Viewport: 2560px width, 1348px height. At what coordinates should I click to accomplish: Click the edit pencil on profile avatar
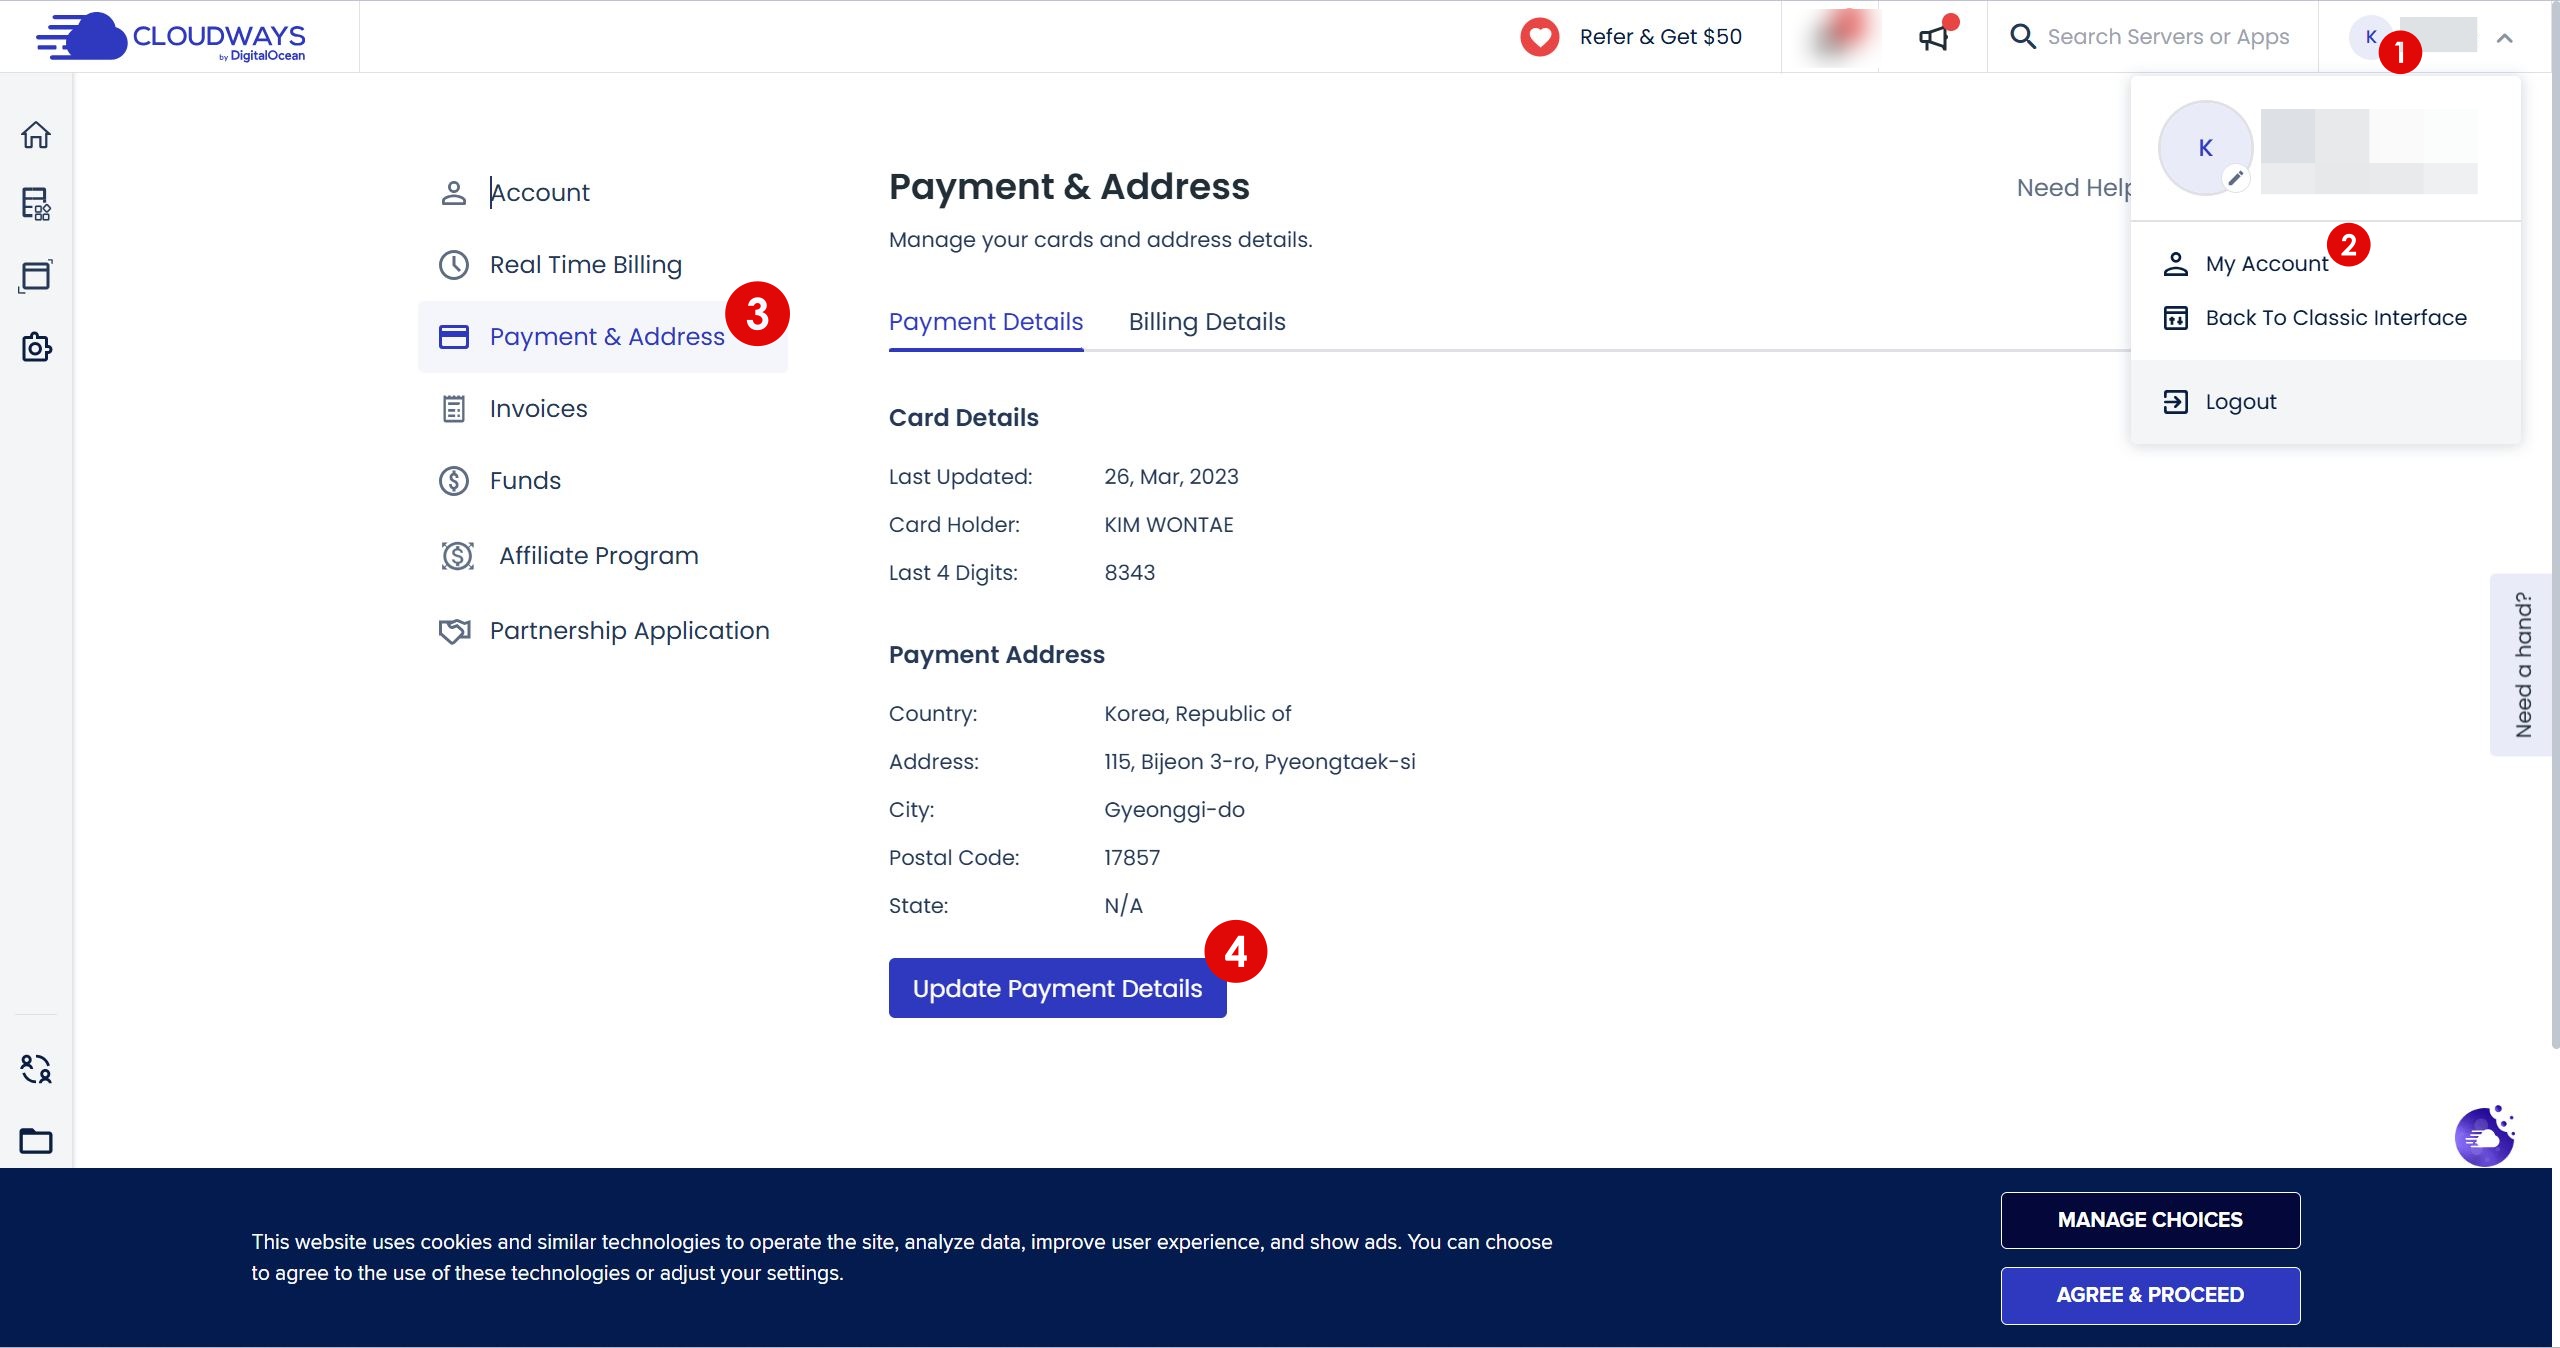pyautogui.click(x=2235, y=178)
